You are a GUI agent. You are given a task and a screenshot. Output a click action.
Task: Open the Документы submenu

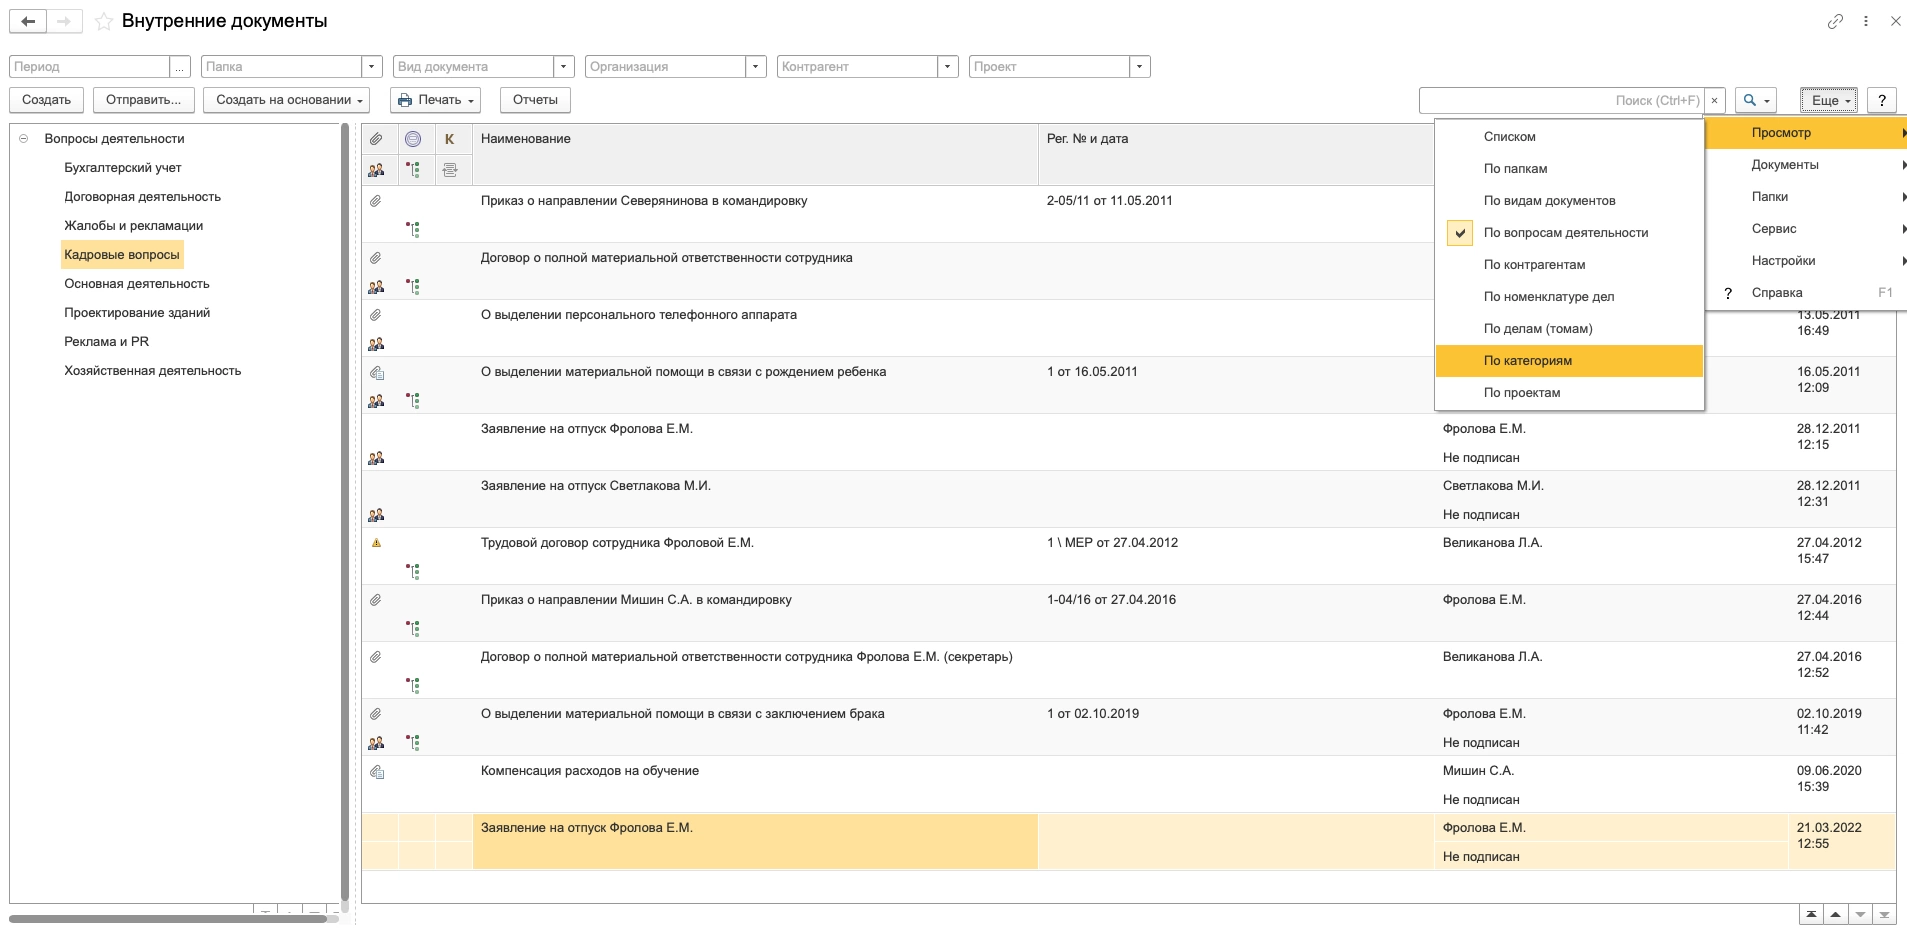[x=1784, y=164]
